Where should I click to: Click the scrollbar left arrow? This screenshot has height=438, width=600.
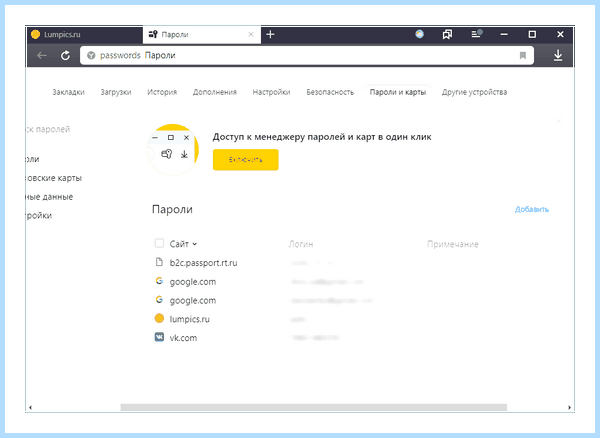click(30, 407)
